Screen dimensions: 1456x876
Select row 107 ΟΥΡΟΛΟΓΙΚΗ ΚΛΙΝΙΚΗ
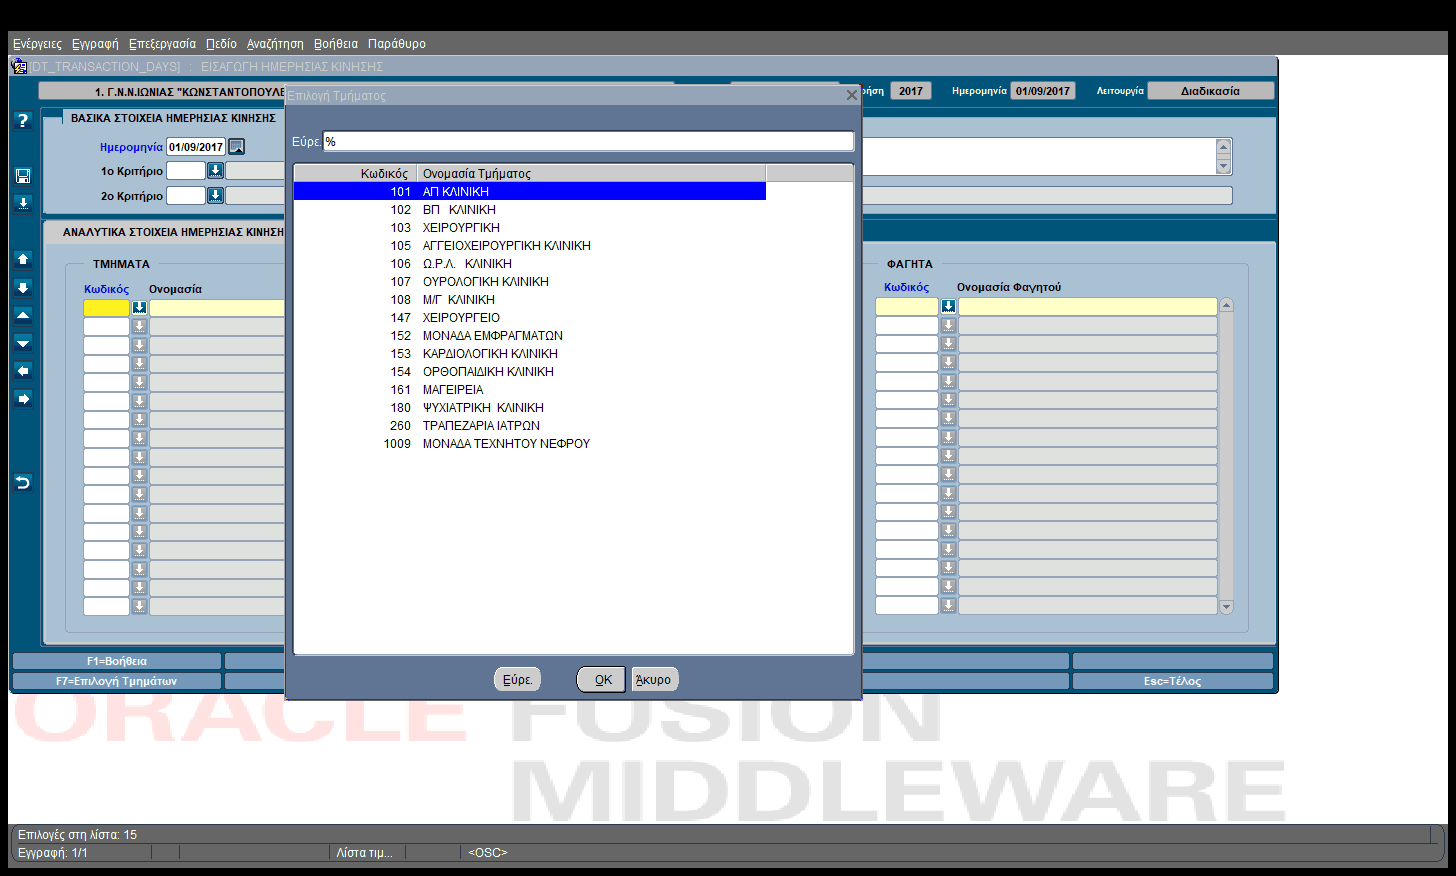[x=530, y=282]
